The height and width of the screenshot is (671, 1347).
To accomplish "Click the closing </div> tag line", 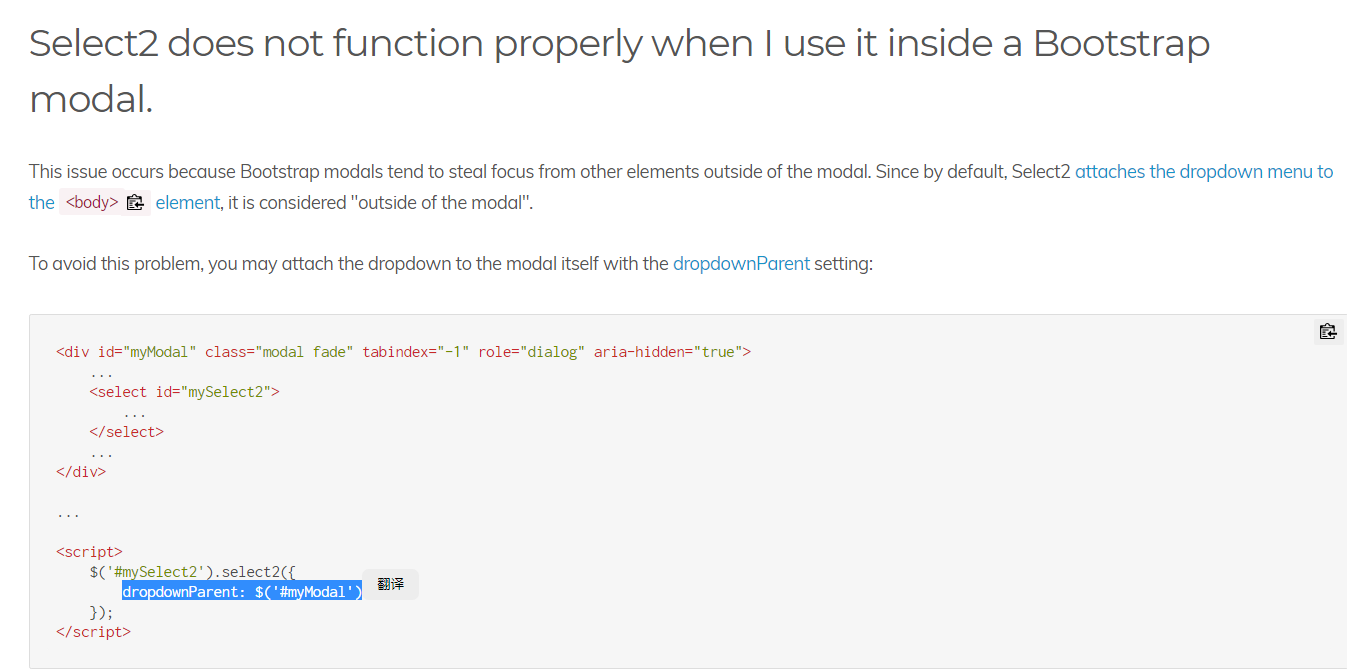I will click(x=81, y=472).
